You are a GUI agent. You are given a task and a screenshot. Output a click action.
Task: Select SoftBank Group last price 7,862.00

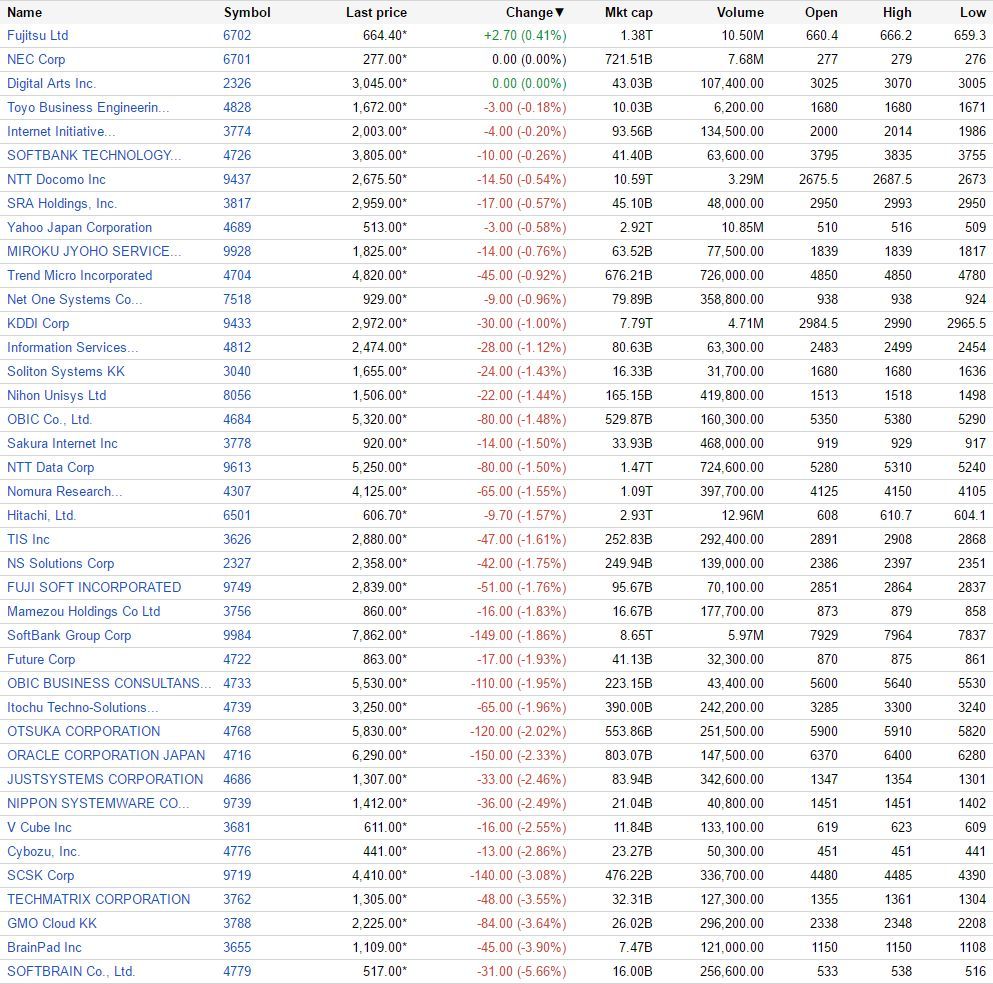(377, 636)
